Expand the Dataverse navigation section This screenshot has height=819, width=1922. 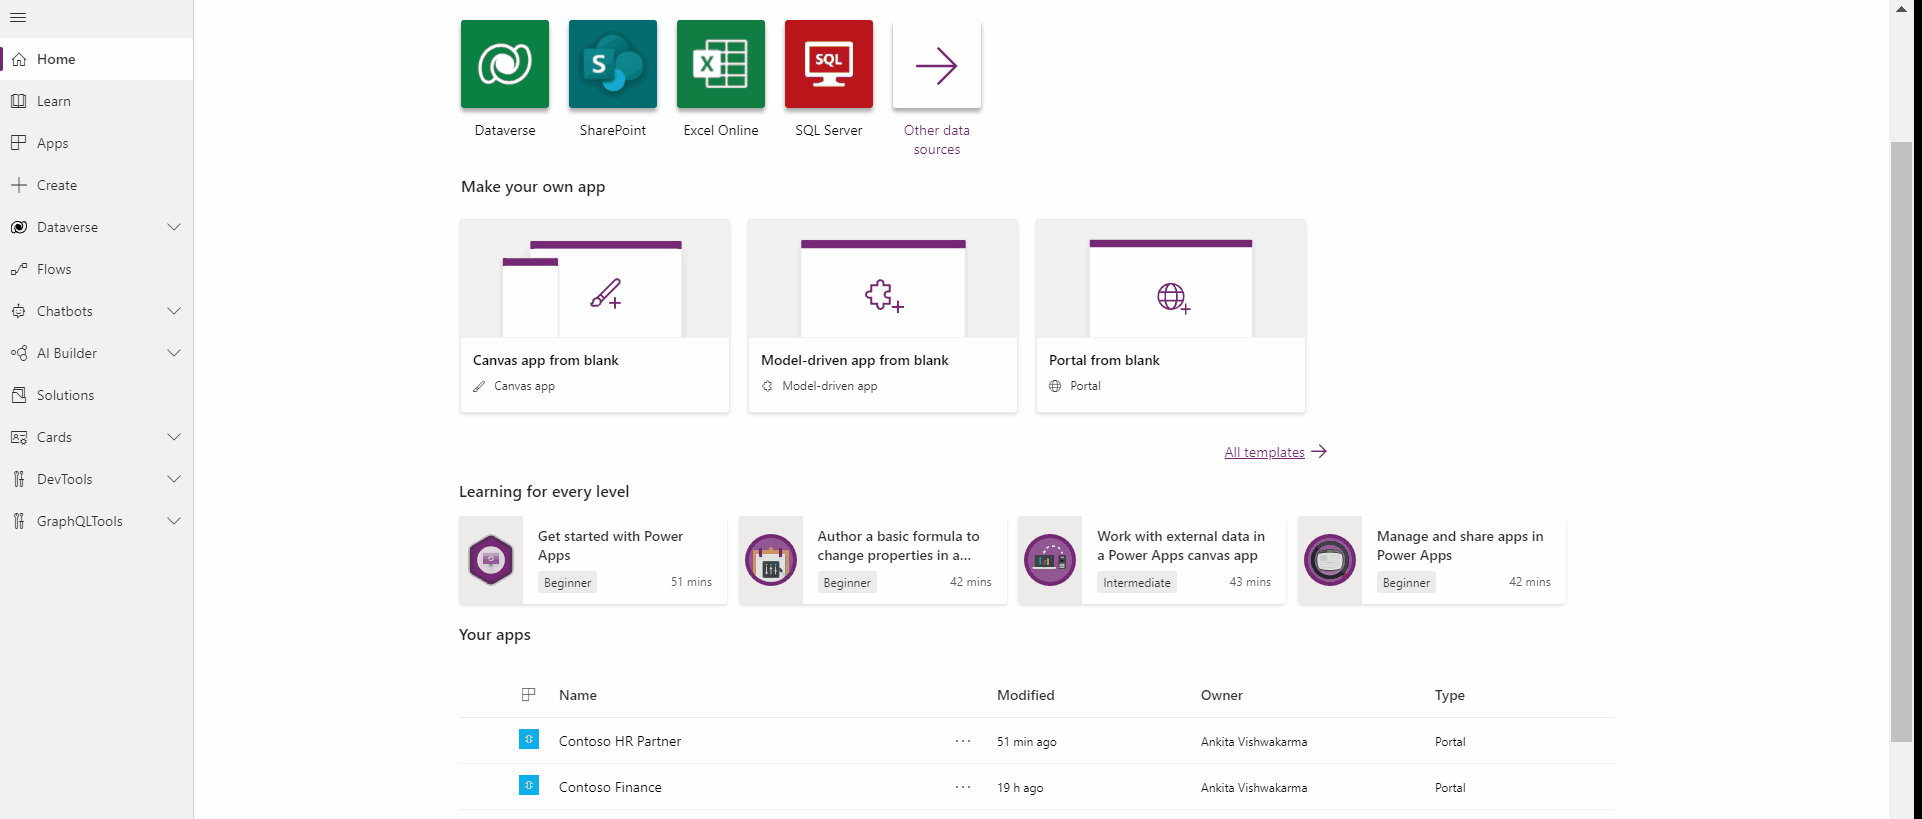click(x=174, y=227)
